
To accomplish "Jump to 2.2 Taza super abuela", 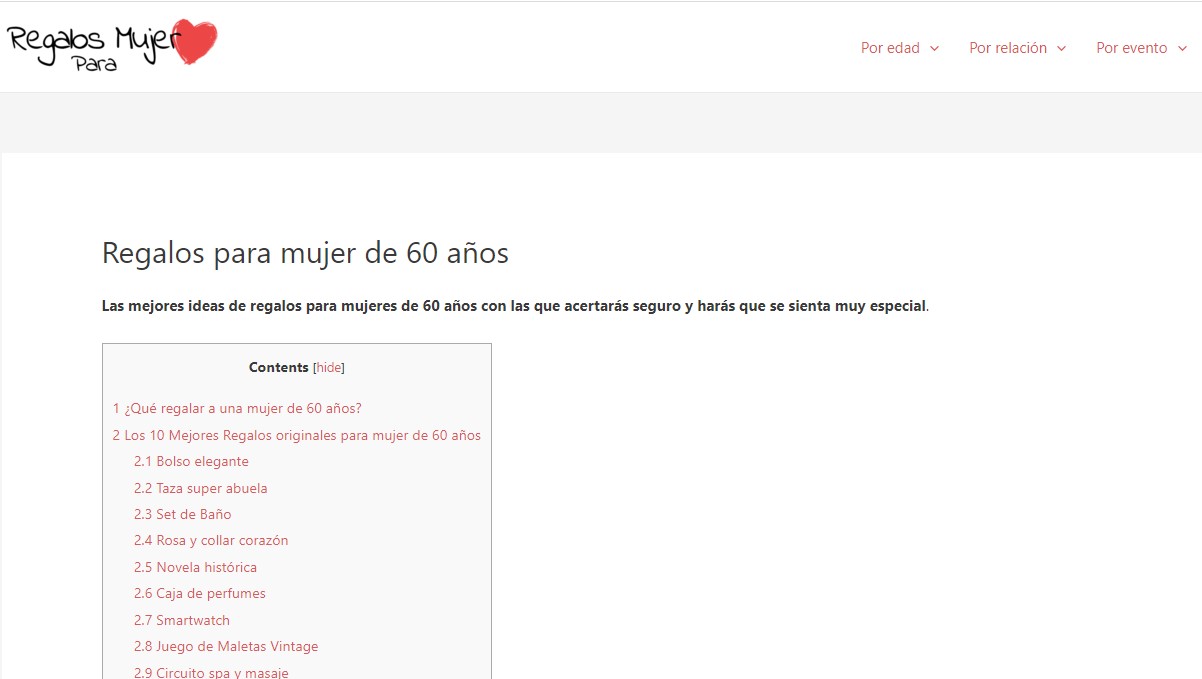I will [x=200, y=488].
